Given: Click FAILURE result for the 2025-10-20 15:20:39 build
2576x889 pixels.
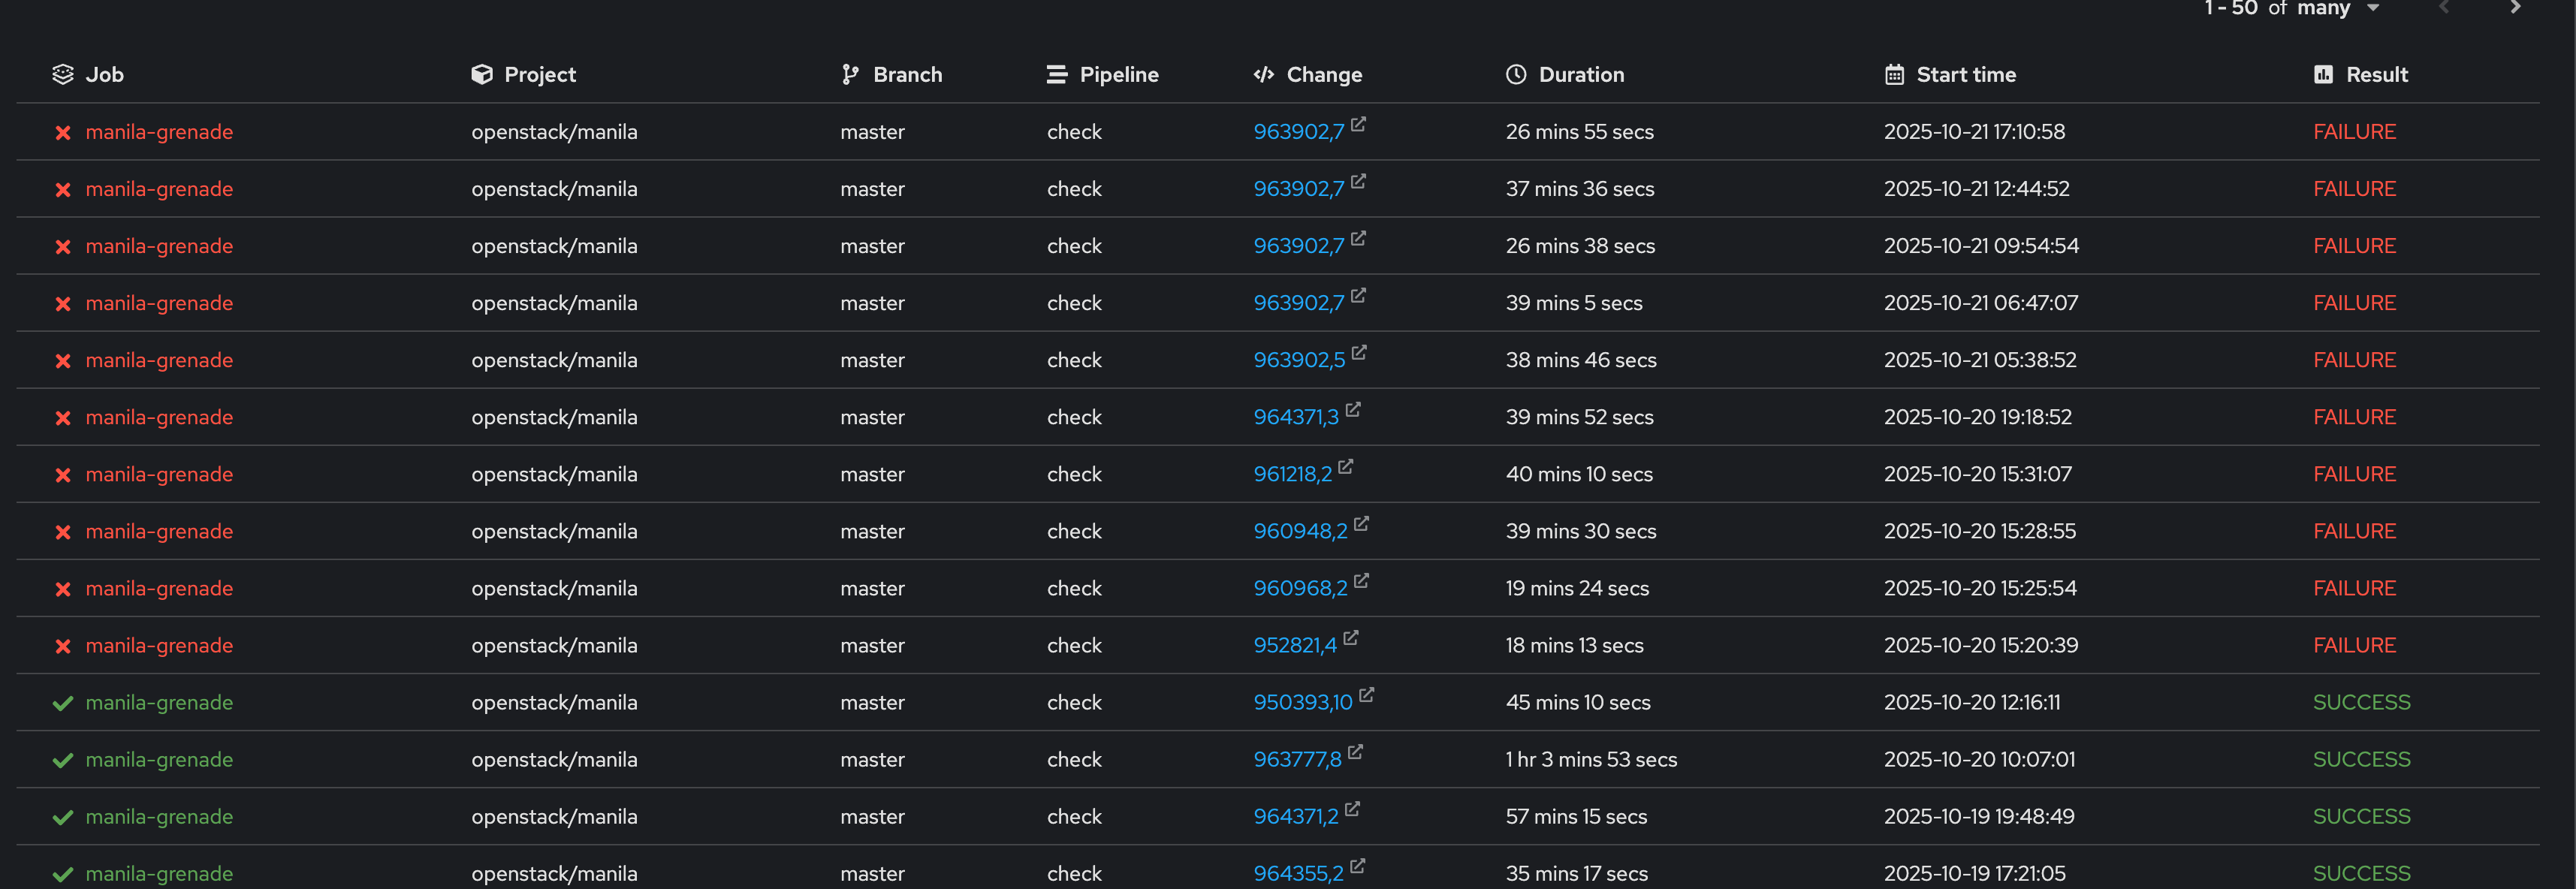Looking at the screenshot, I should click(2354, 646).
